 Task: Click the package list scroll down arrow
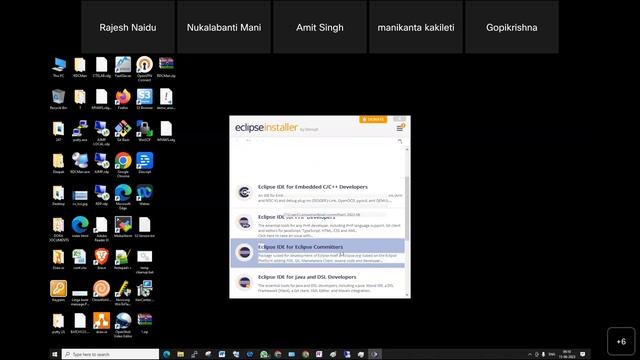[407, 295]
